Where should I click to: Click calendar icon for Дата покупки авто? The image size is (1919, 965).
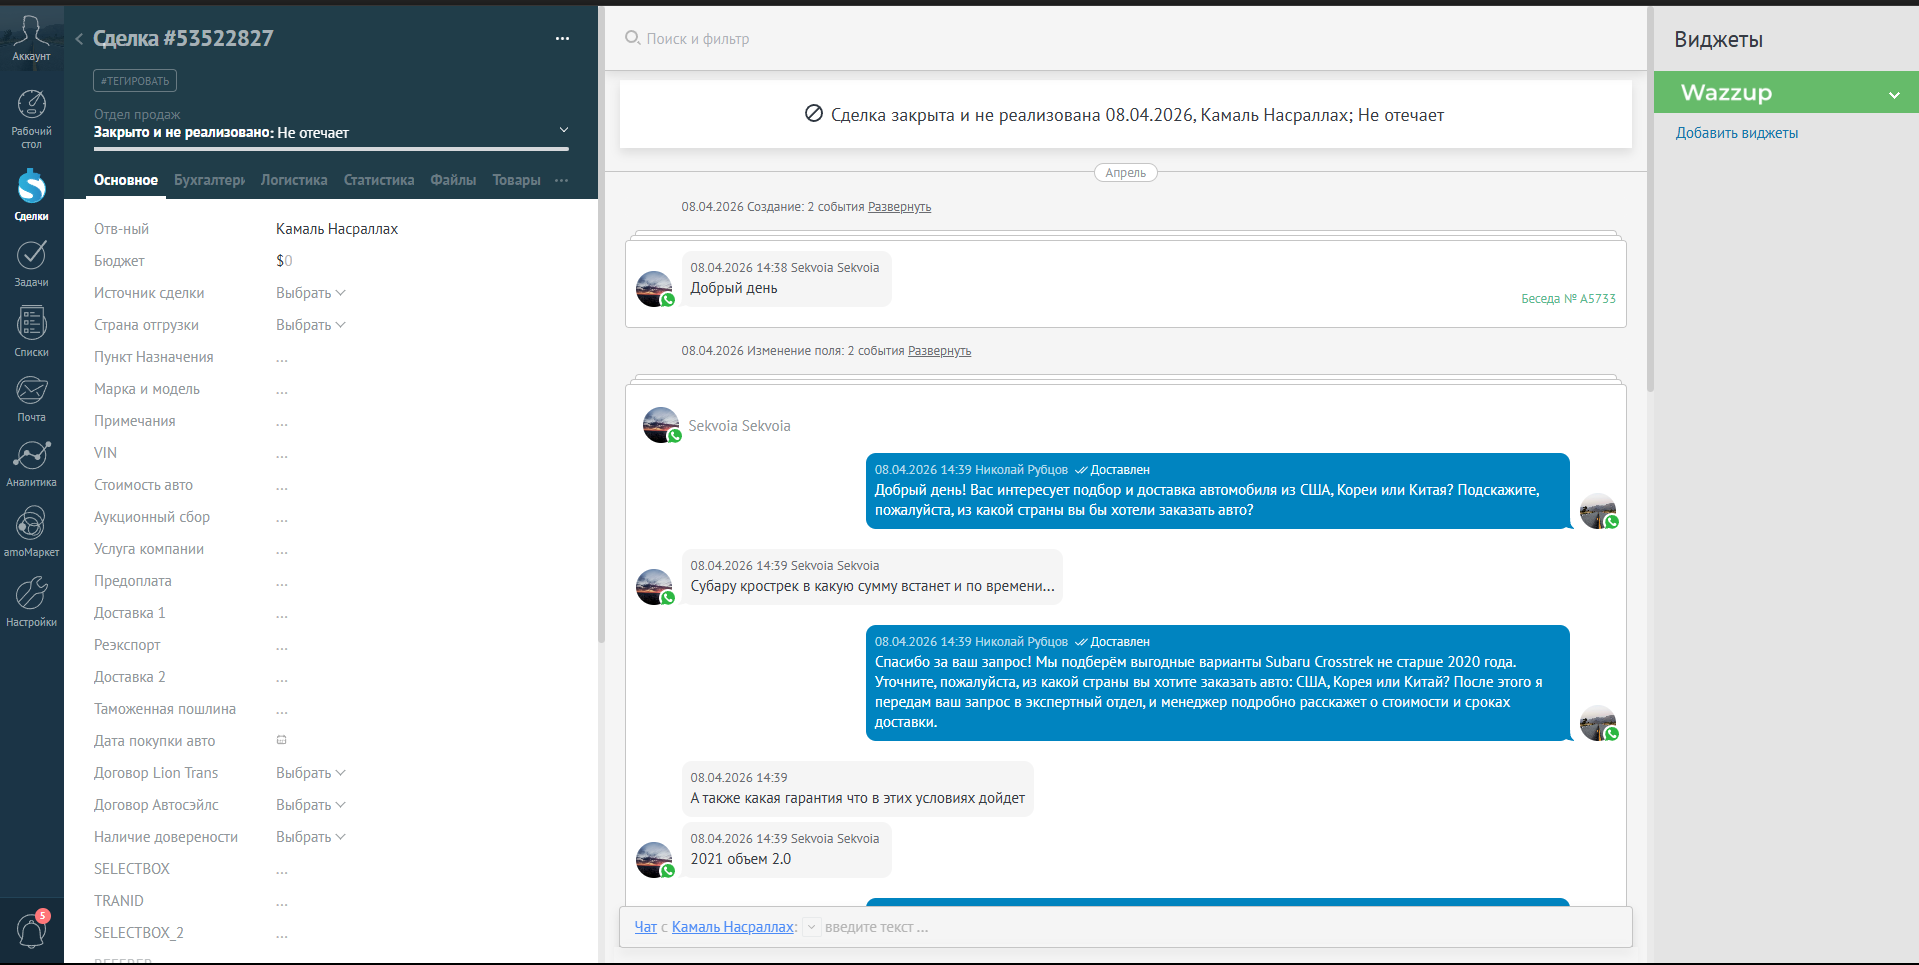[281, 740]
